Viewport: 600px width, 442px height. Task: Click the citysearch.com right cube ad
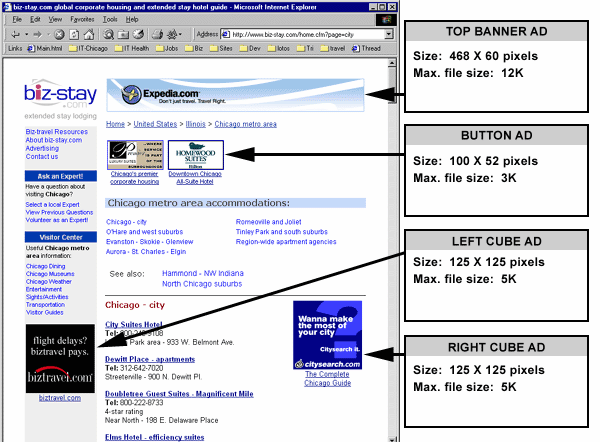click(x=328, y=335)
